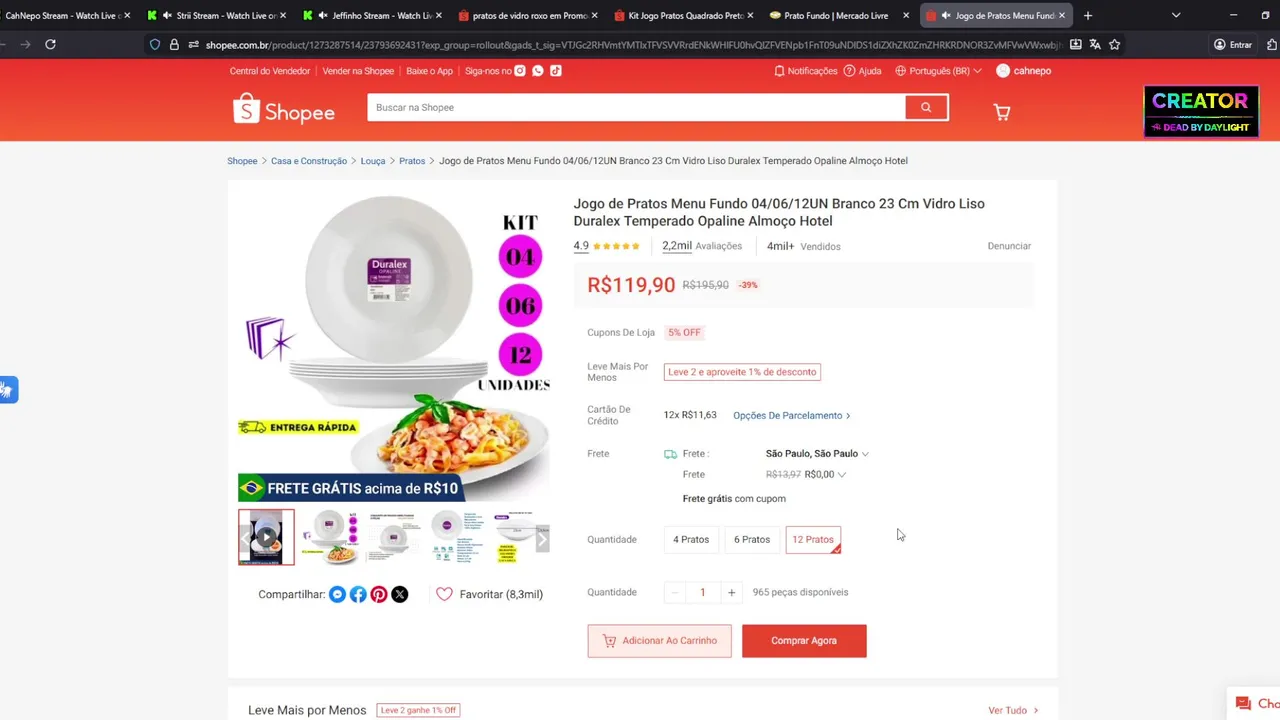Viewport: 1280px width, 720px height.
Task: Share product via X icon
Action: coord(400,594)
